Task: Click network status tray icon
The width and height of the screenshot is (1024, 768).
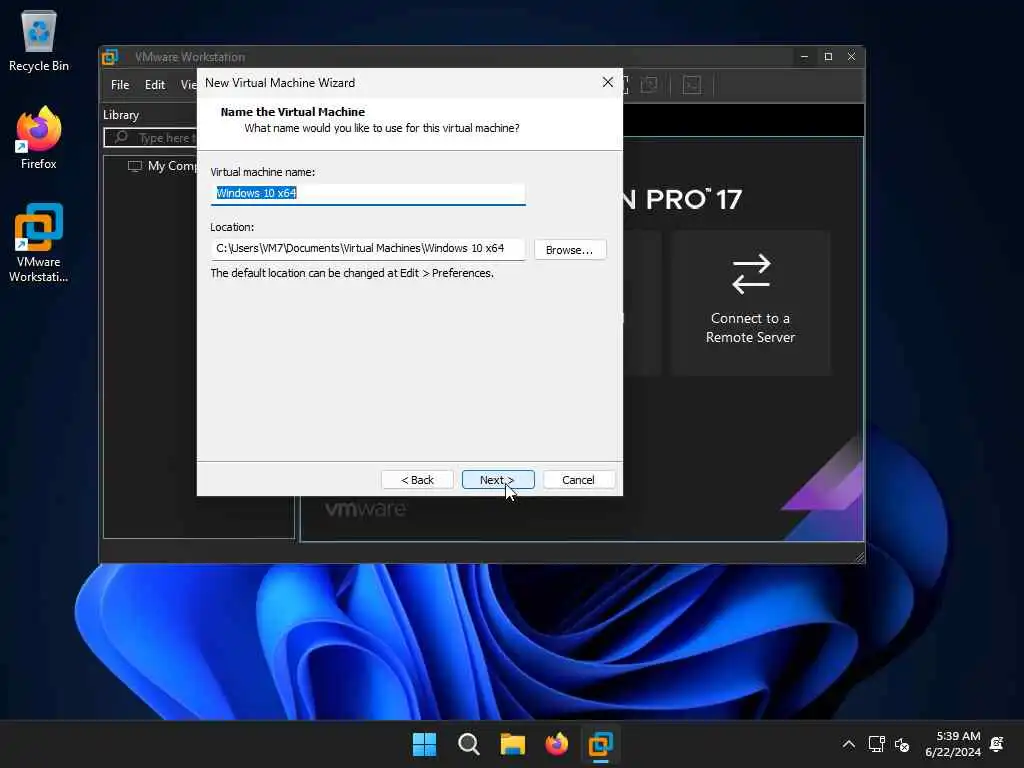Action: [876, 744]
